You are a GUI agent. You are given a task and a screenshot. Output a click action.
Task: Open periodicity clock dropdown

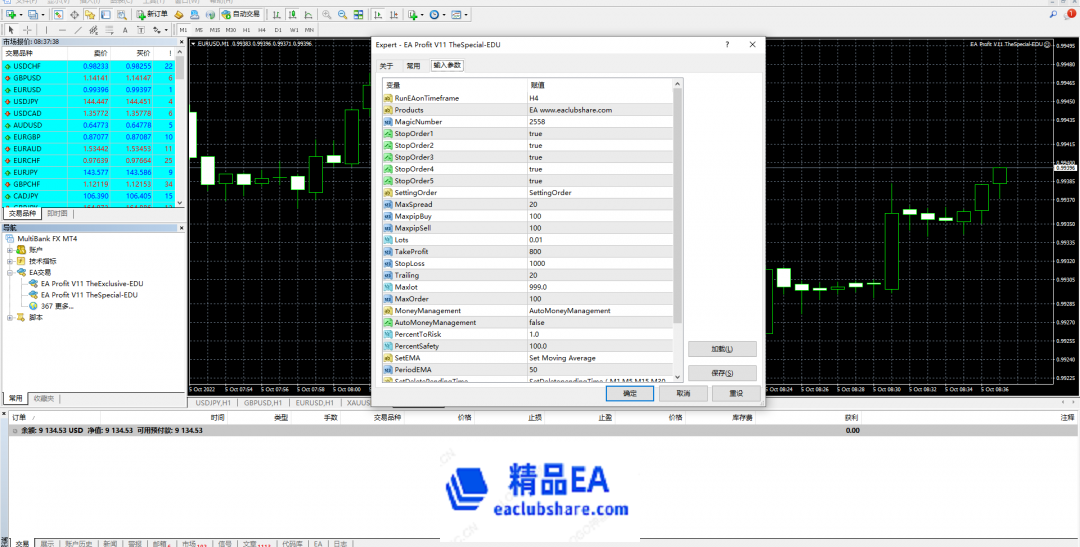pos(437,14)
